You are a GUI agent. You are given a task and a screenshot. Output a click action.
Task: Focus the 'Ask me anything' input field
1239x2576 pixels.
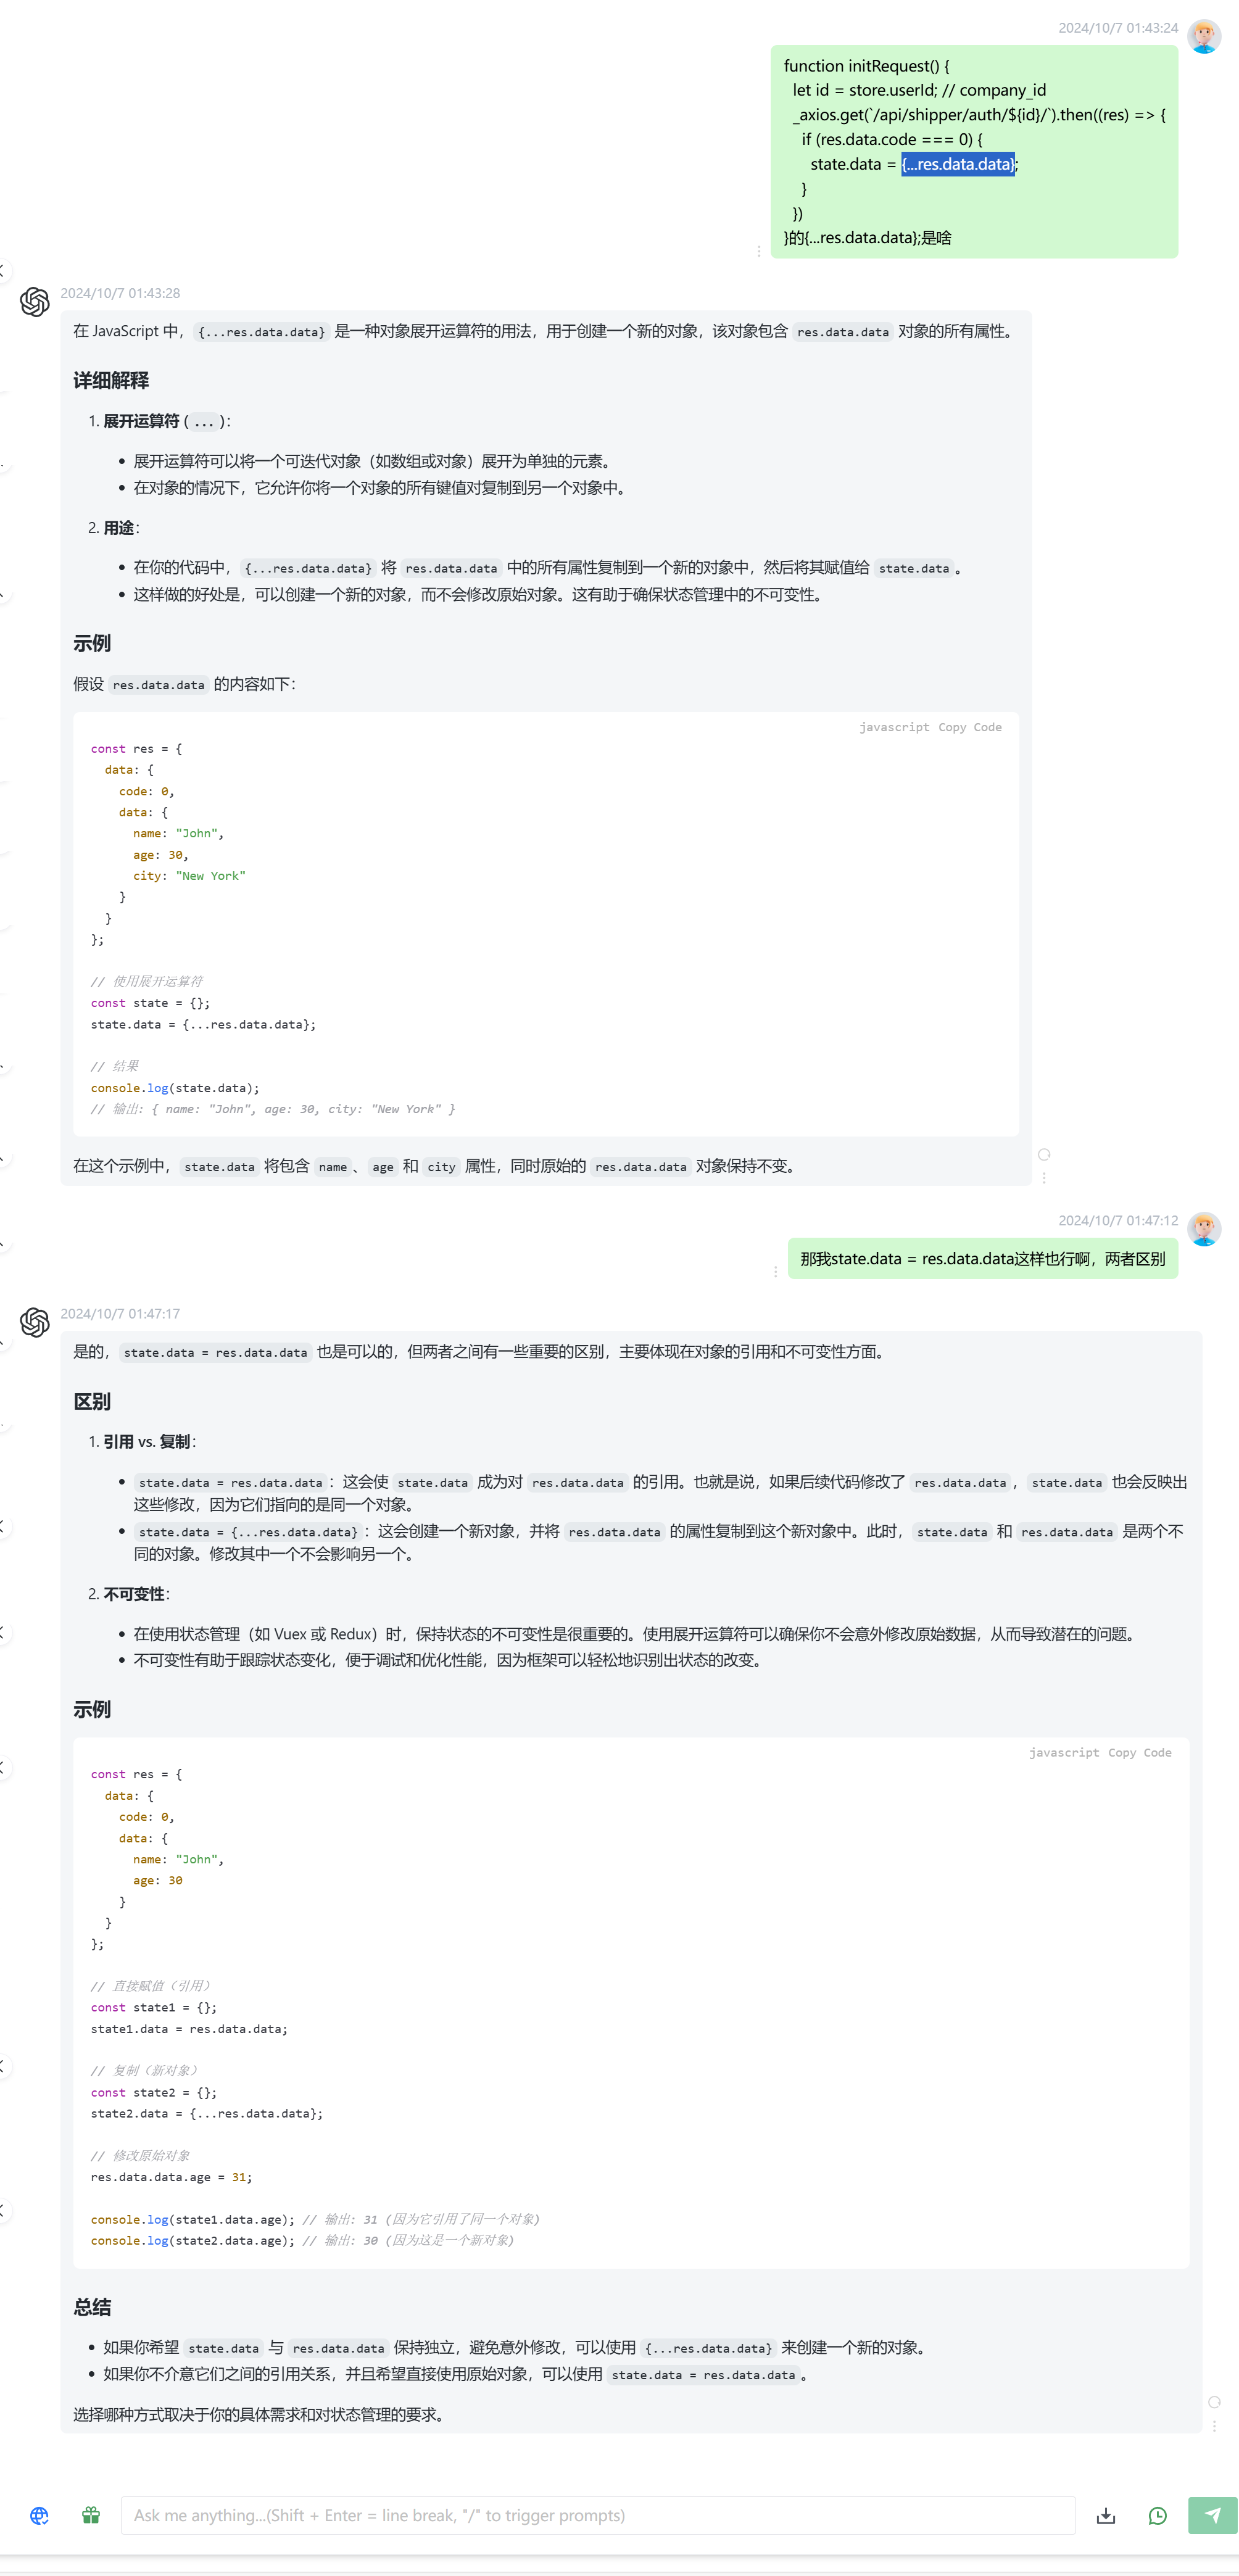pos(598,2515)
